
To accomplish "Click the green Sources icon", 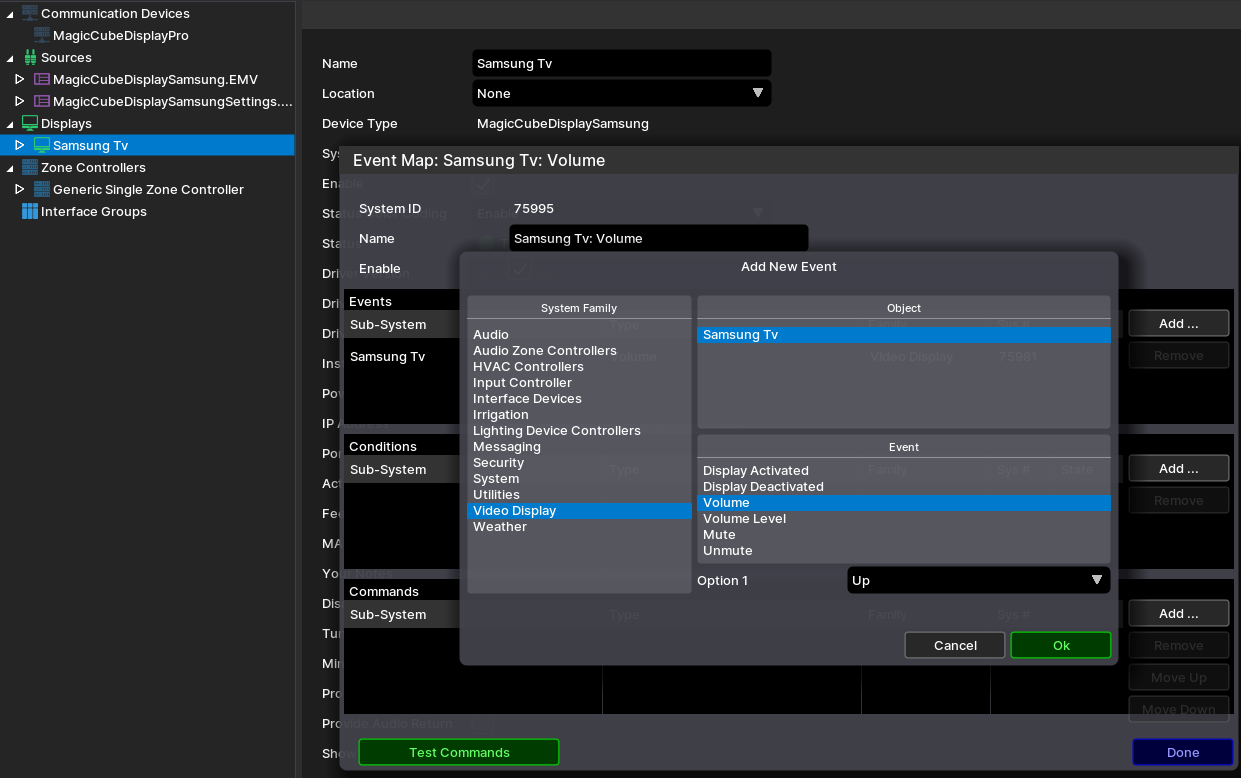I will pos(29,57).
